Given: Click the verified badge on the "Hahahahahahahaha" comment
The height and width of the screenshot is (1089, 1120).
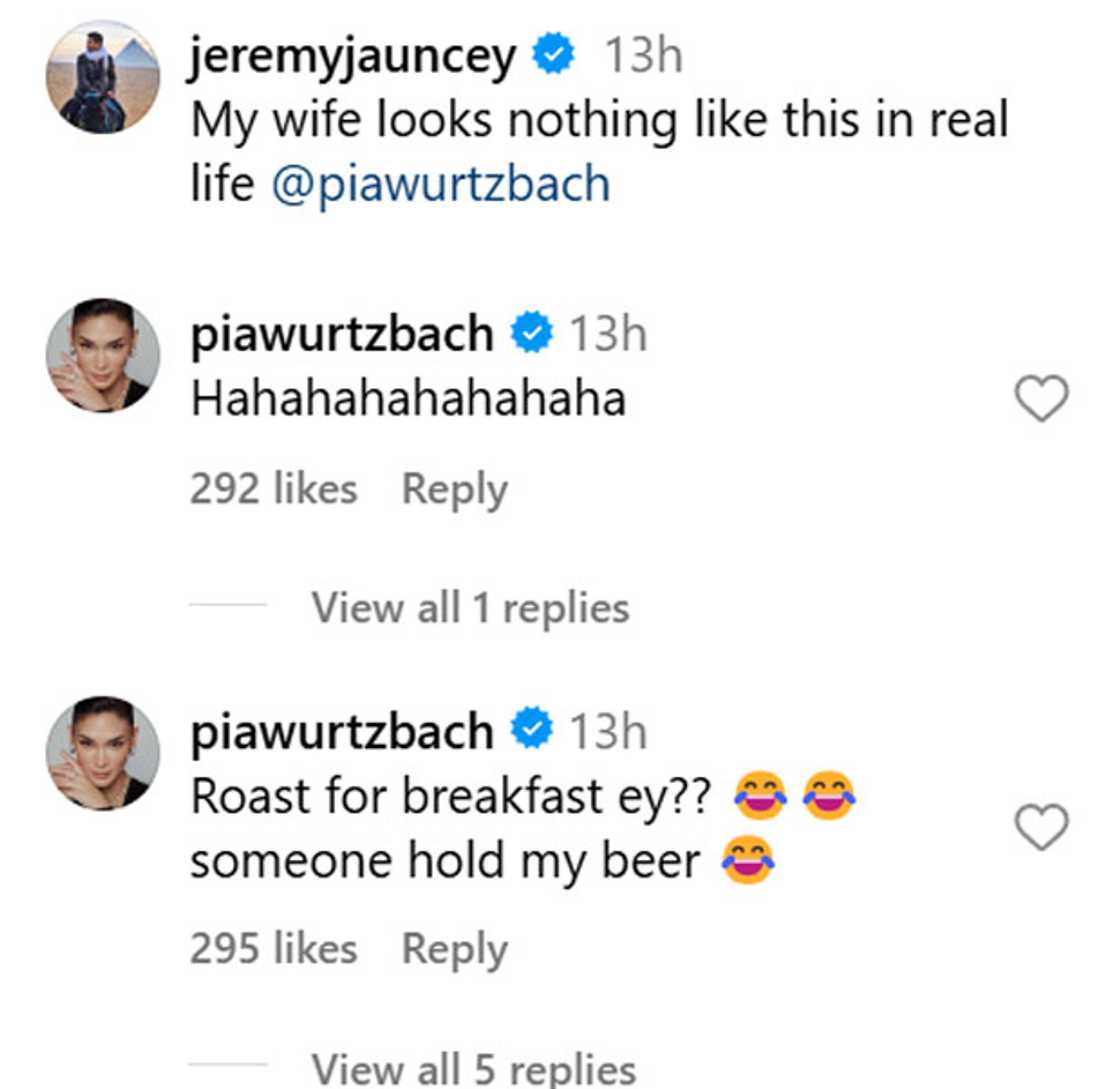Looking at the screenshot, I should 531,334.
